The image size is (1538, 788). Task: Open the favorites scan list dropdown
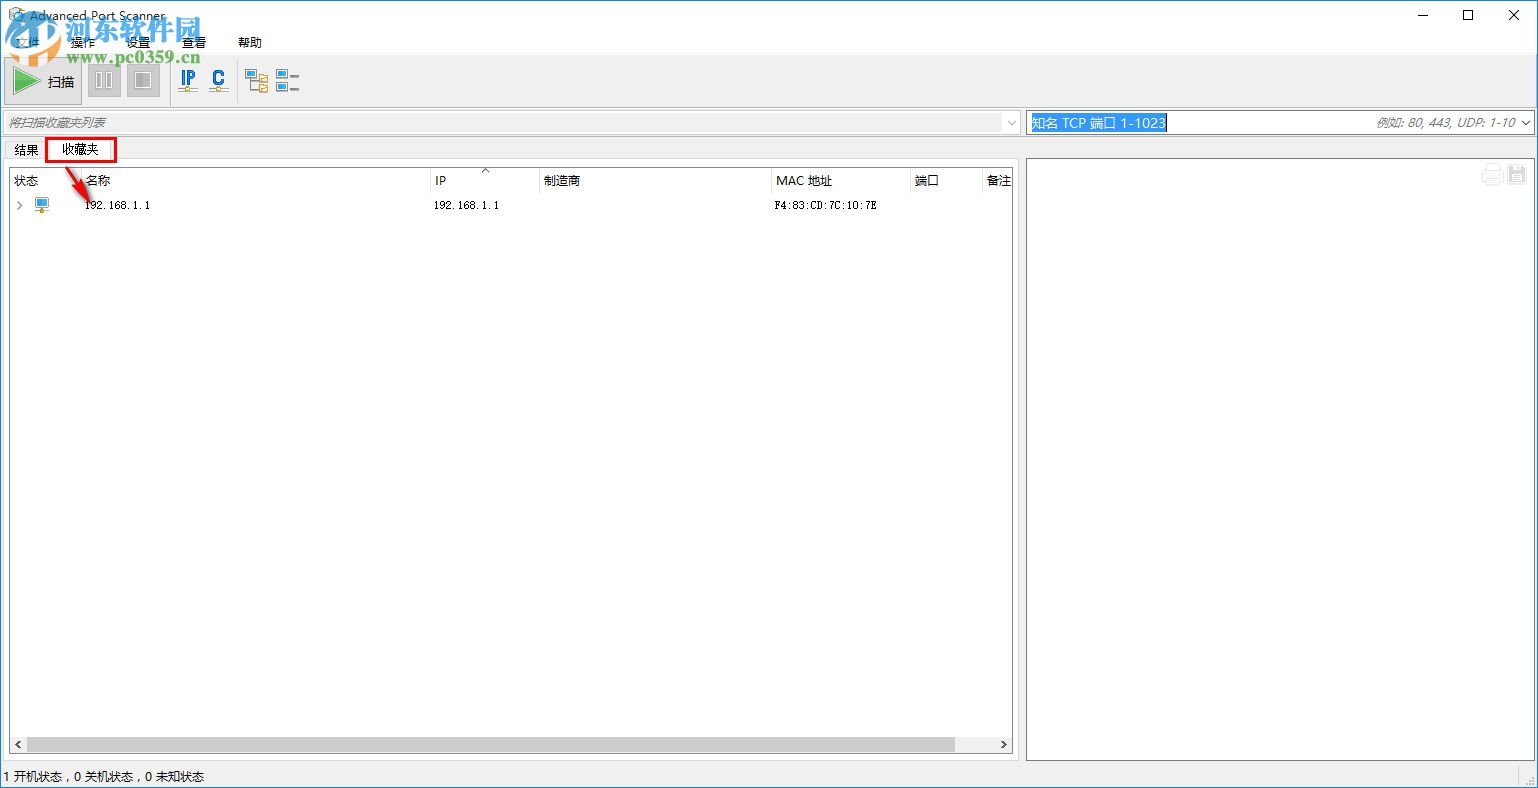click(1011, 123)
